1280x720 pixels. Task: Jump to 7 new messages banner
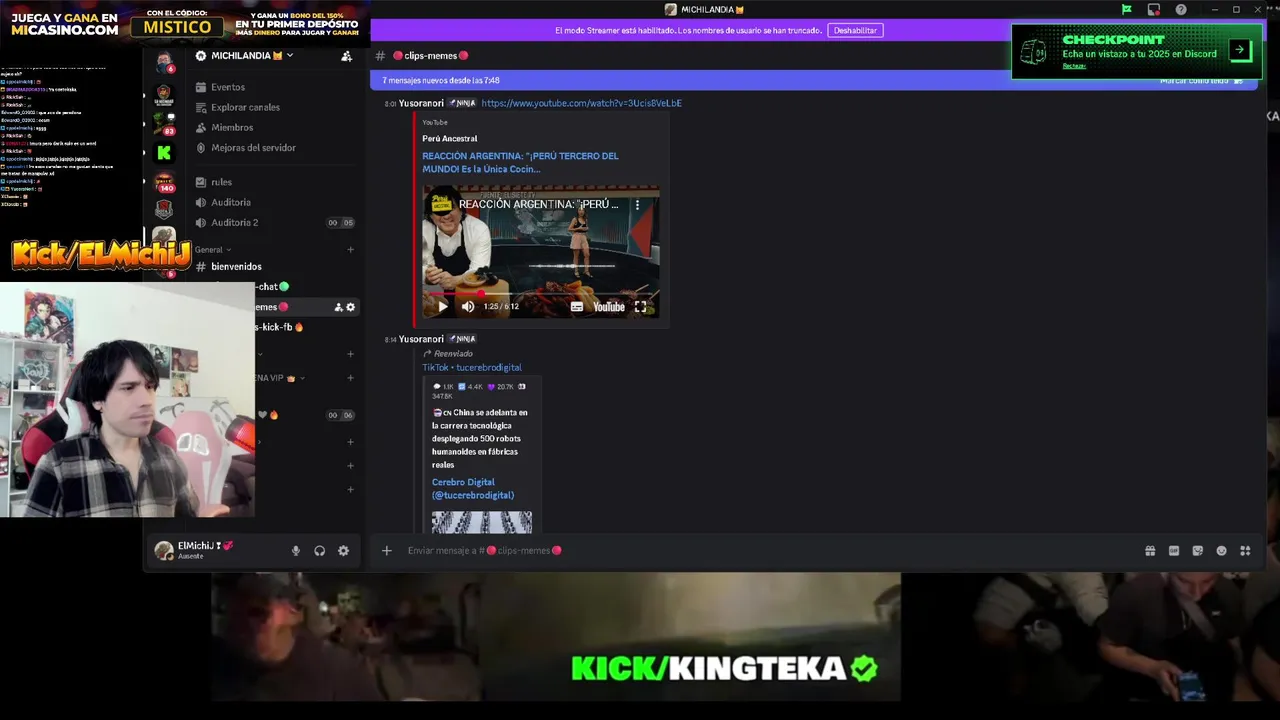point(441,80)
